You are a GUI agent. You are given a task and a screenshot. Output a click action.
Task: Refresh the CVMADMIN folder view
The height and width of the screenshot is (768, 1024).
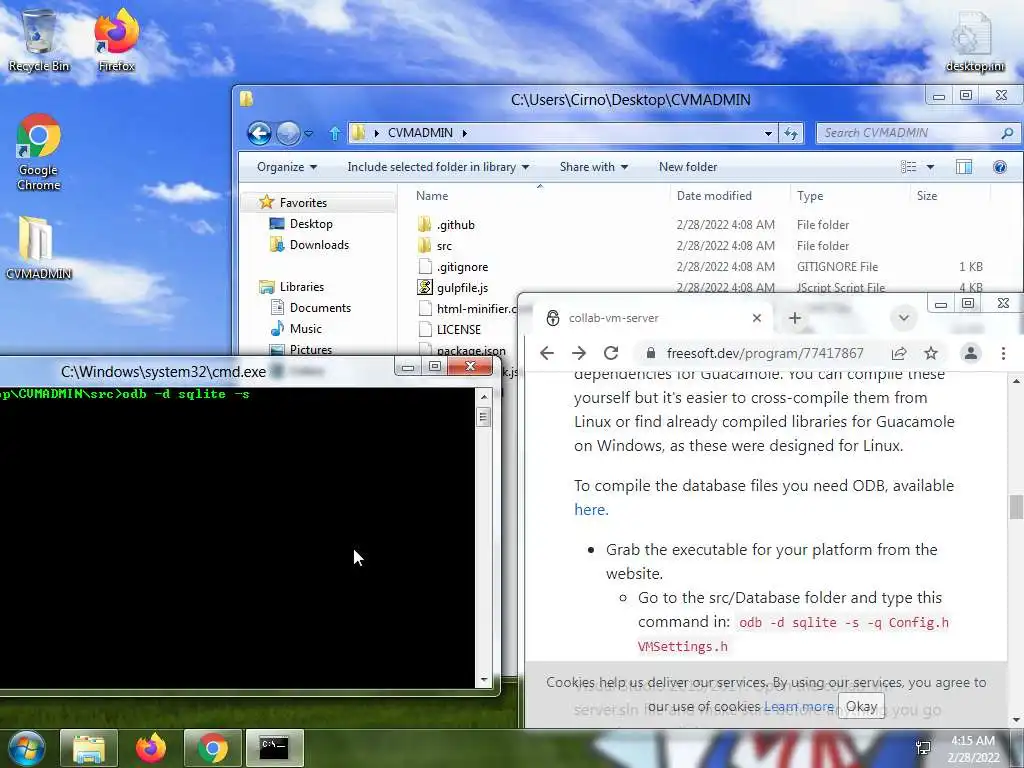tap(791, 133)
